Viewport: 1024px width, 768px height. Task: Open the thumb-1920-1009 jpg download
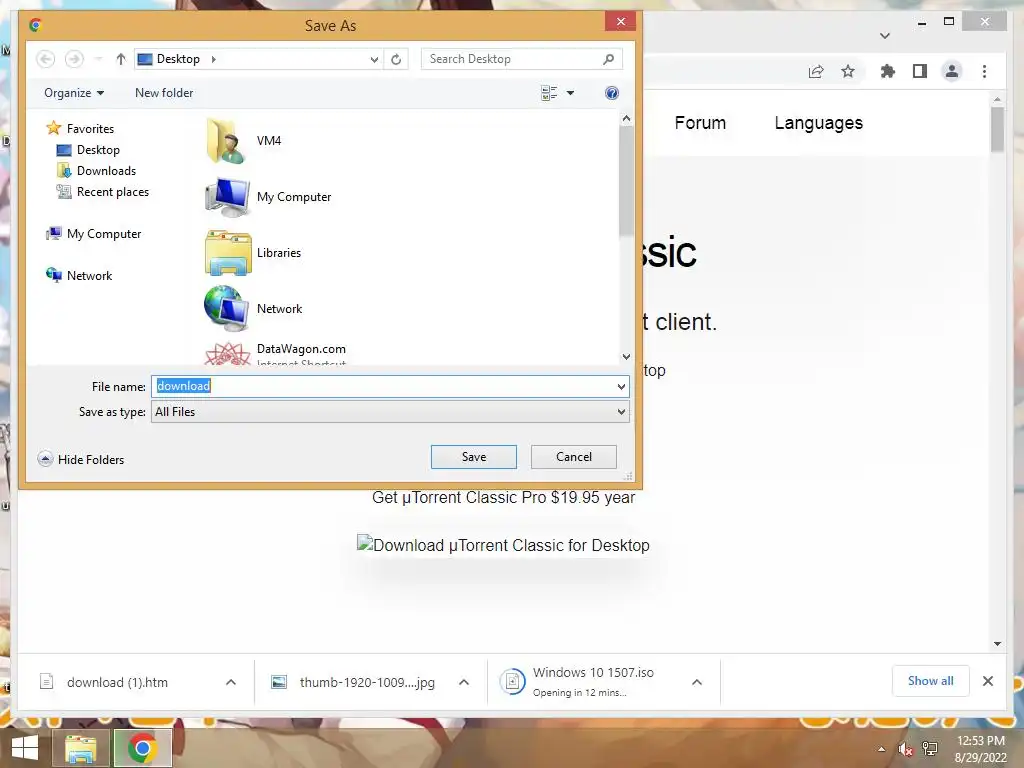point(366,682)
